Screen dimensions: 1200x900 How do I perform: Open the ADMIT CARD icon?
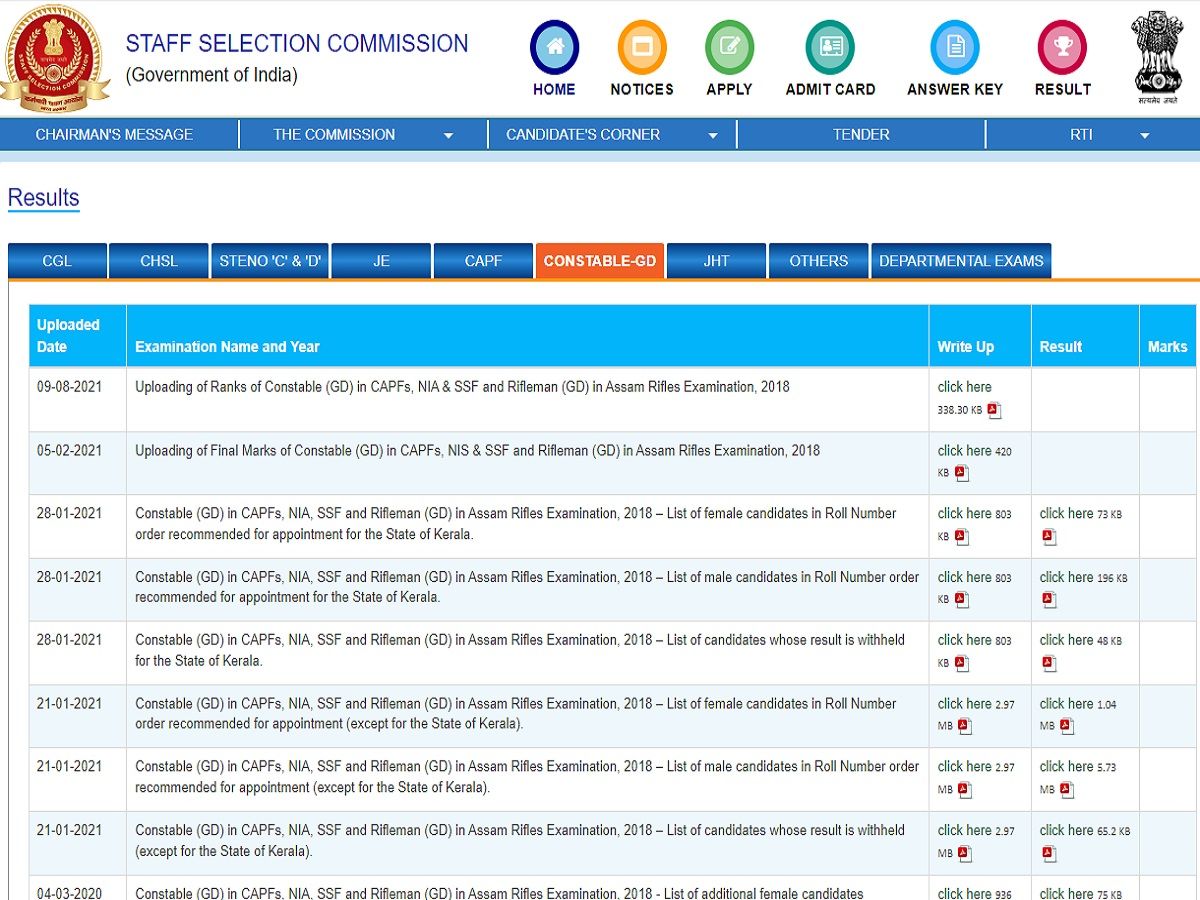[x=830, y=47]
